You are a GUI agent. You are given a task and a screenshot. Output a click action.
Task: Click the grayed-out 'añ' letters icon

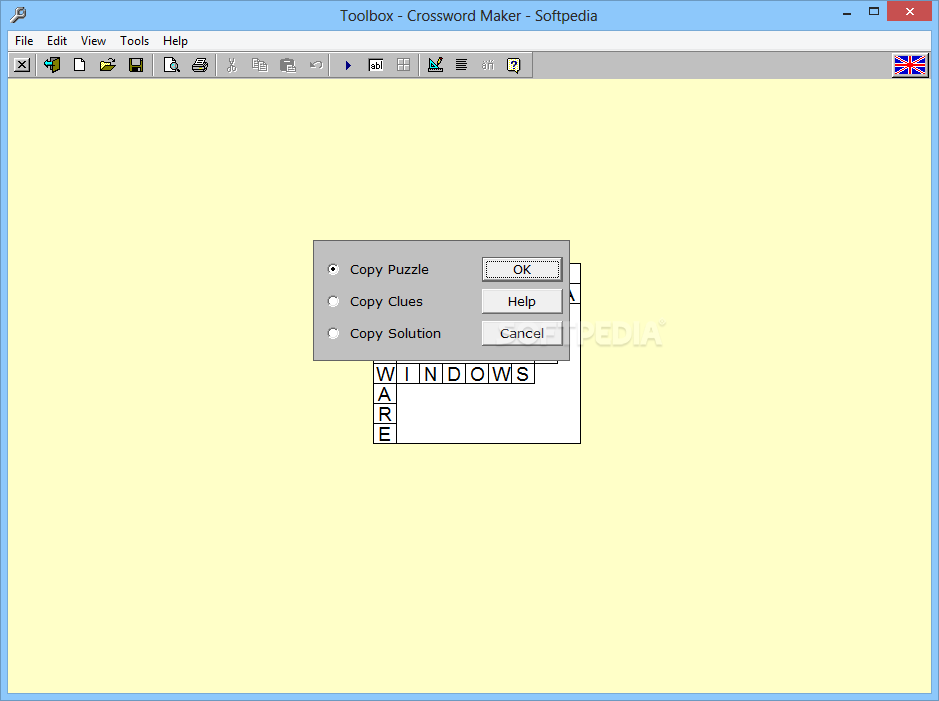point(488,65)
